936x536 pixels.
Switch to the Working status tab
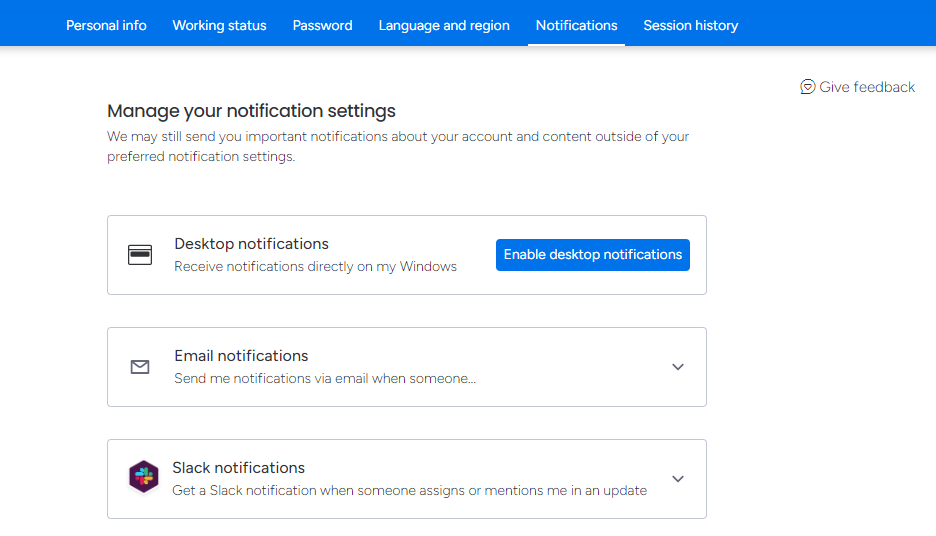click(x=219, y=25)
